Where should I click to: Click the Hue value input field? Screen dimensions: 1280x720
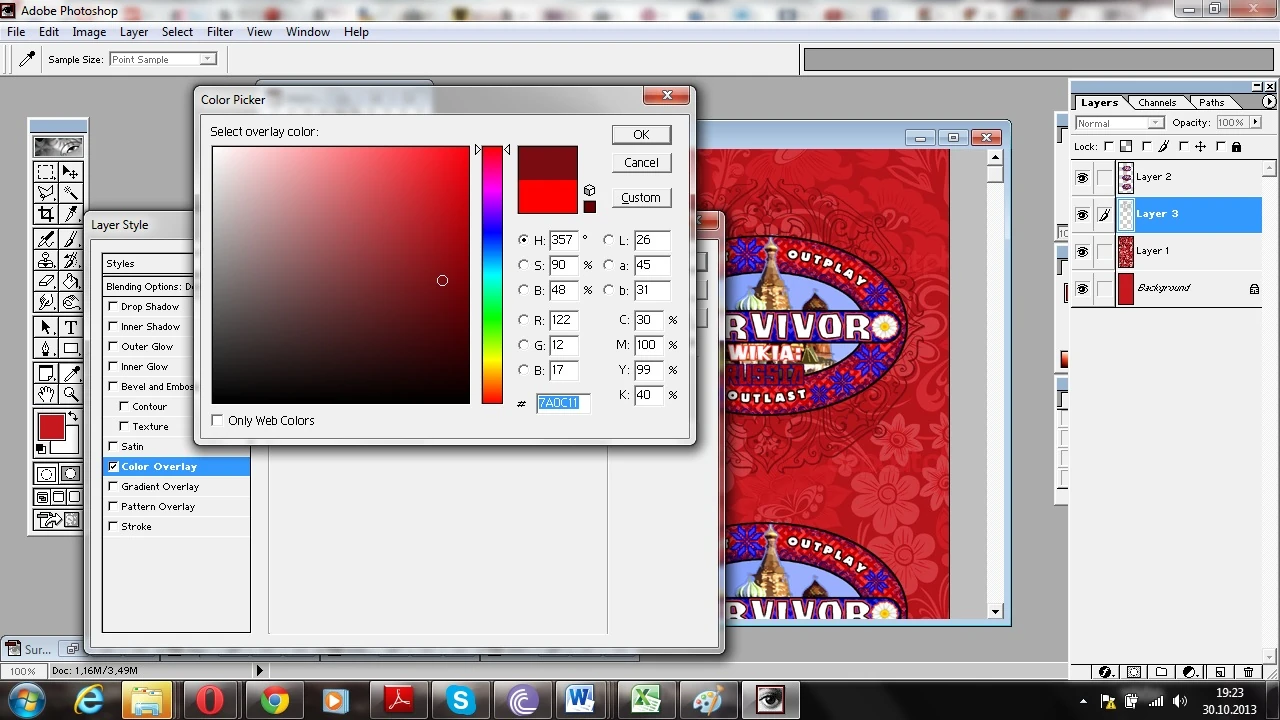tap(563, 240)
